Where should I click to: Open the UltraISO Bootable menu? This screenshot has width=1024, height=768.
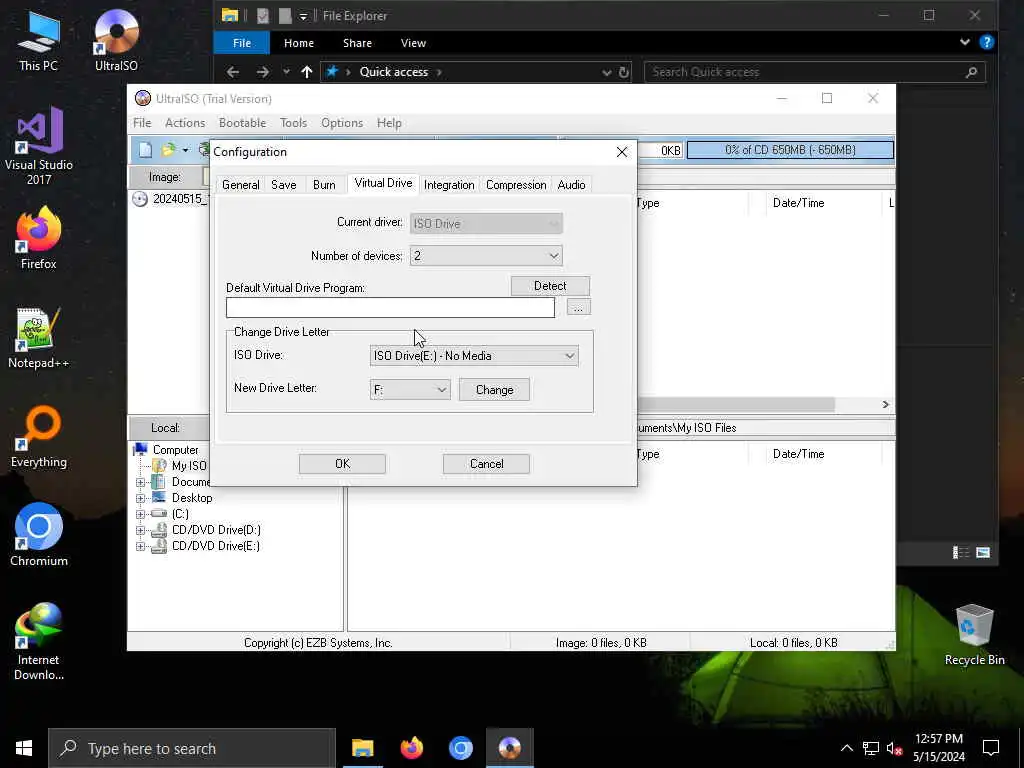(x=242, y=123)
